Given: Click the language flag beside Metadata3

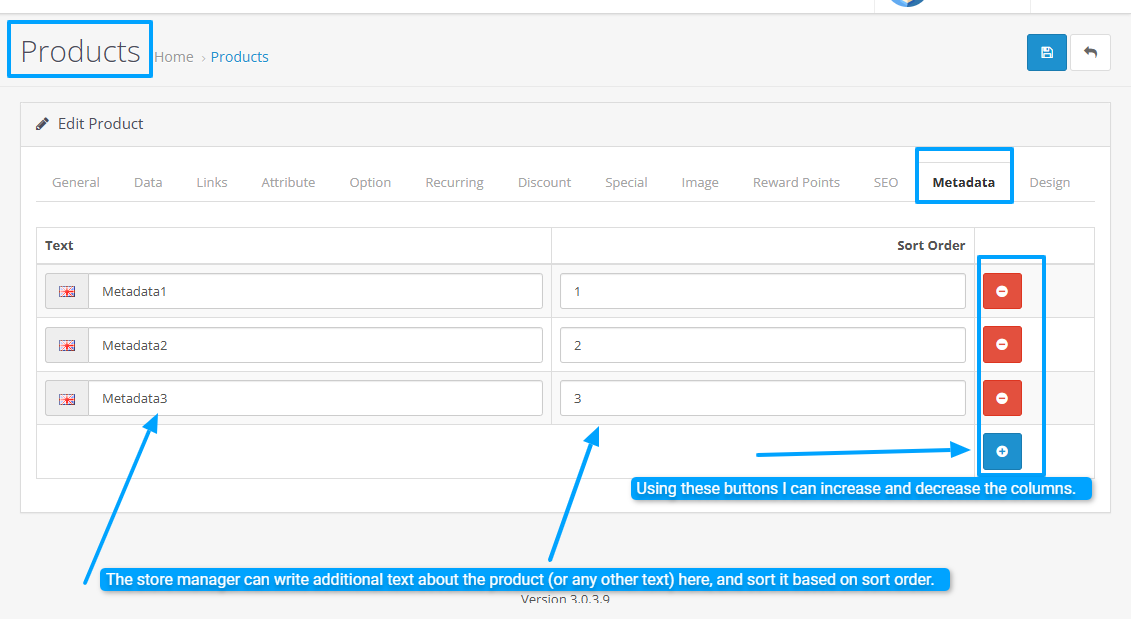Looking at the screenshot, I should (x=67, y=399).
